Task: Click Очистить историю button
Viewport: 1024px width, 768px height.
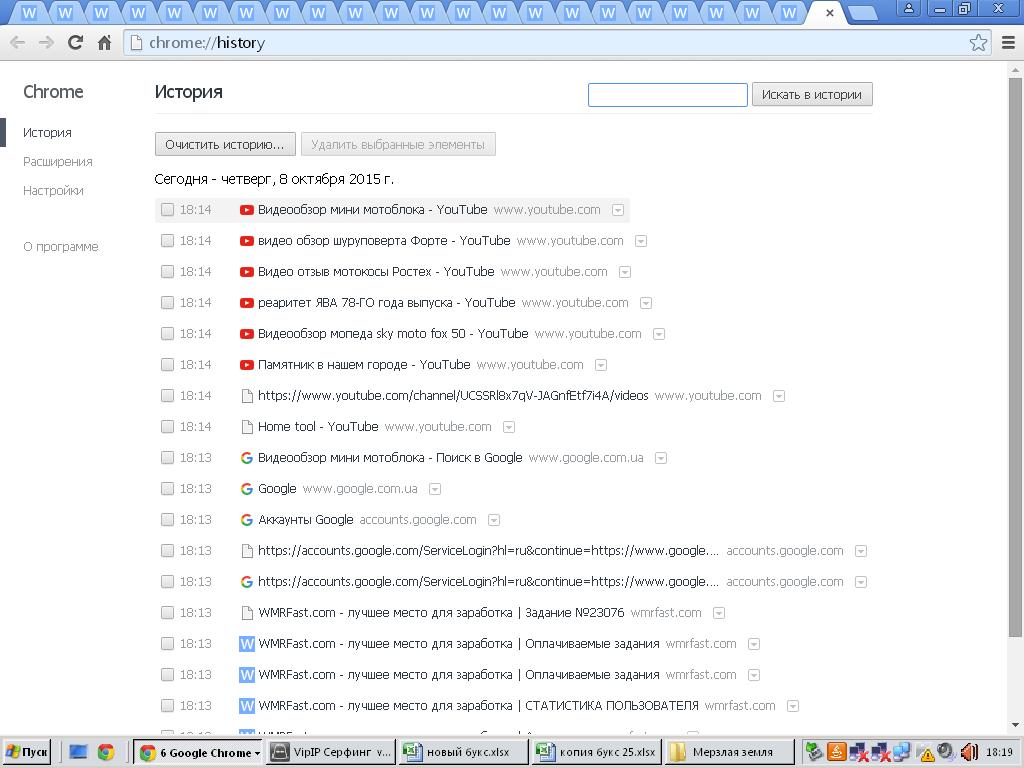Action: coord(225,144)
